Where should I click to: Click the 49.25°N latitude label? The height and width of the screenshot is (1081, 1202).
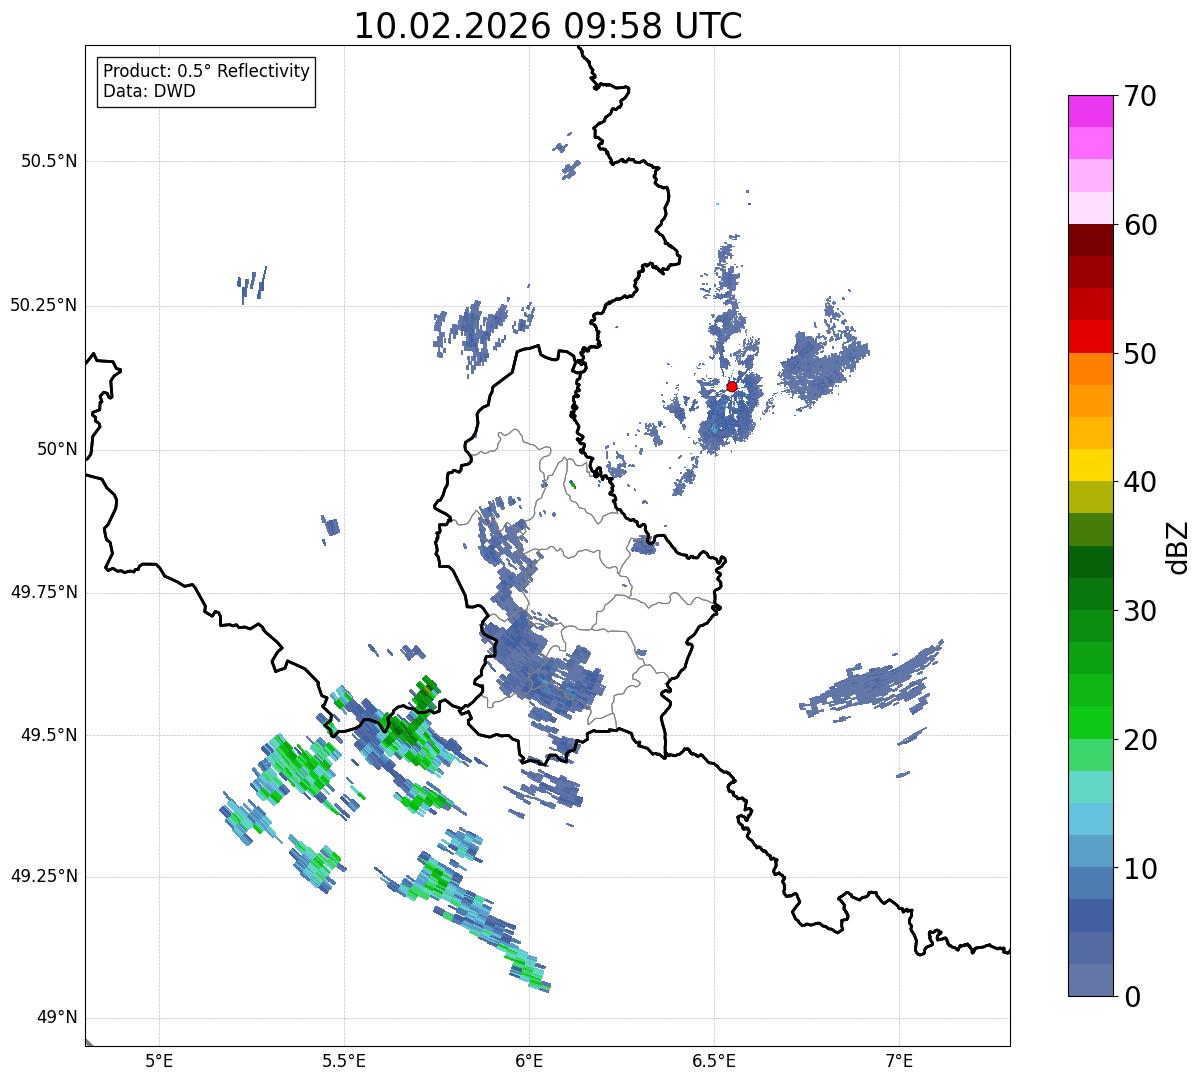click(x=44, y=877)
